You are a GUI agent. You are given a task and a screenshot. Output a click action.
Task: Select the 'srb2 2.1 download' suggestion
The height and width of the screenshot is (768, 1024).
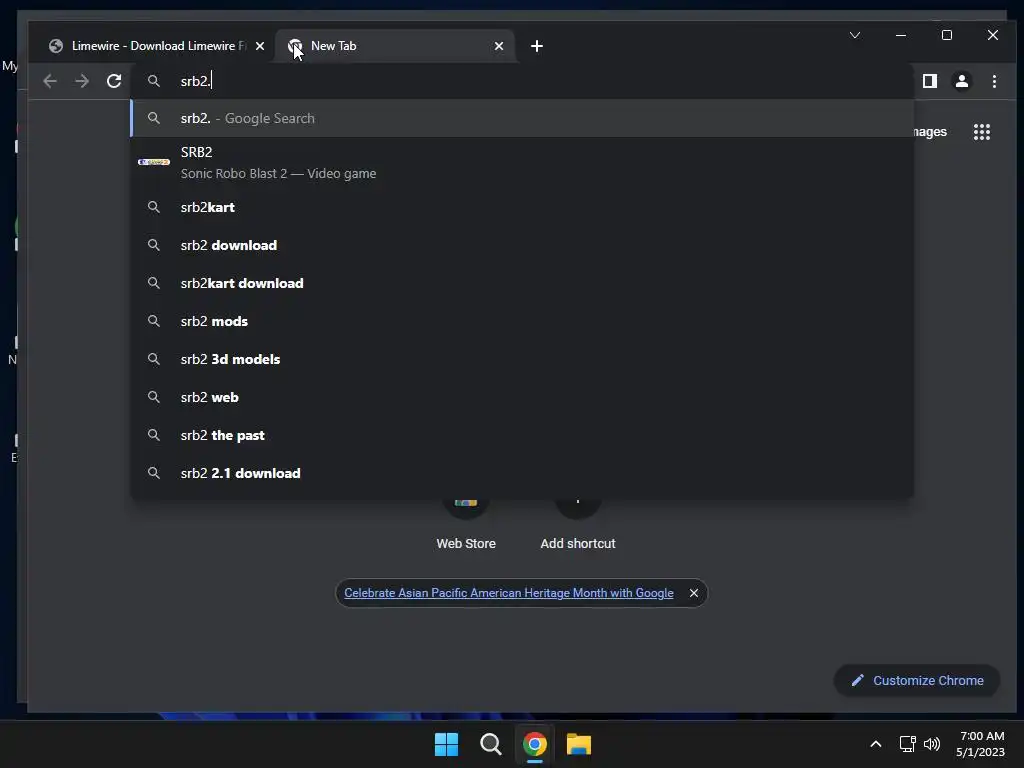pyautogui.click(x=522, y=473)
